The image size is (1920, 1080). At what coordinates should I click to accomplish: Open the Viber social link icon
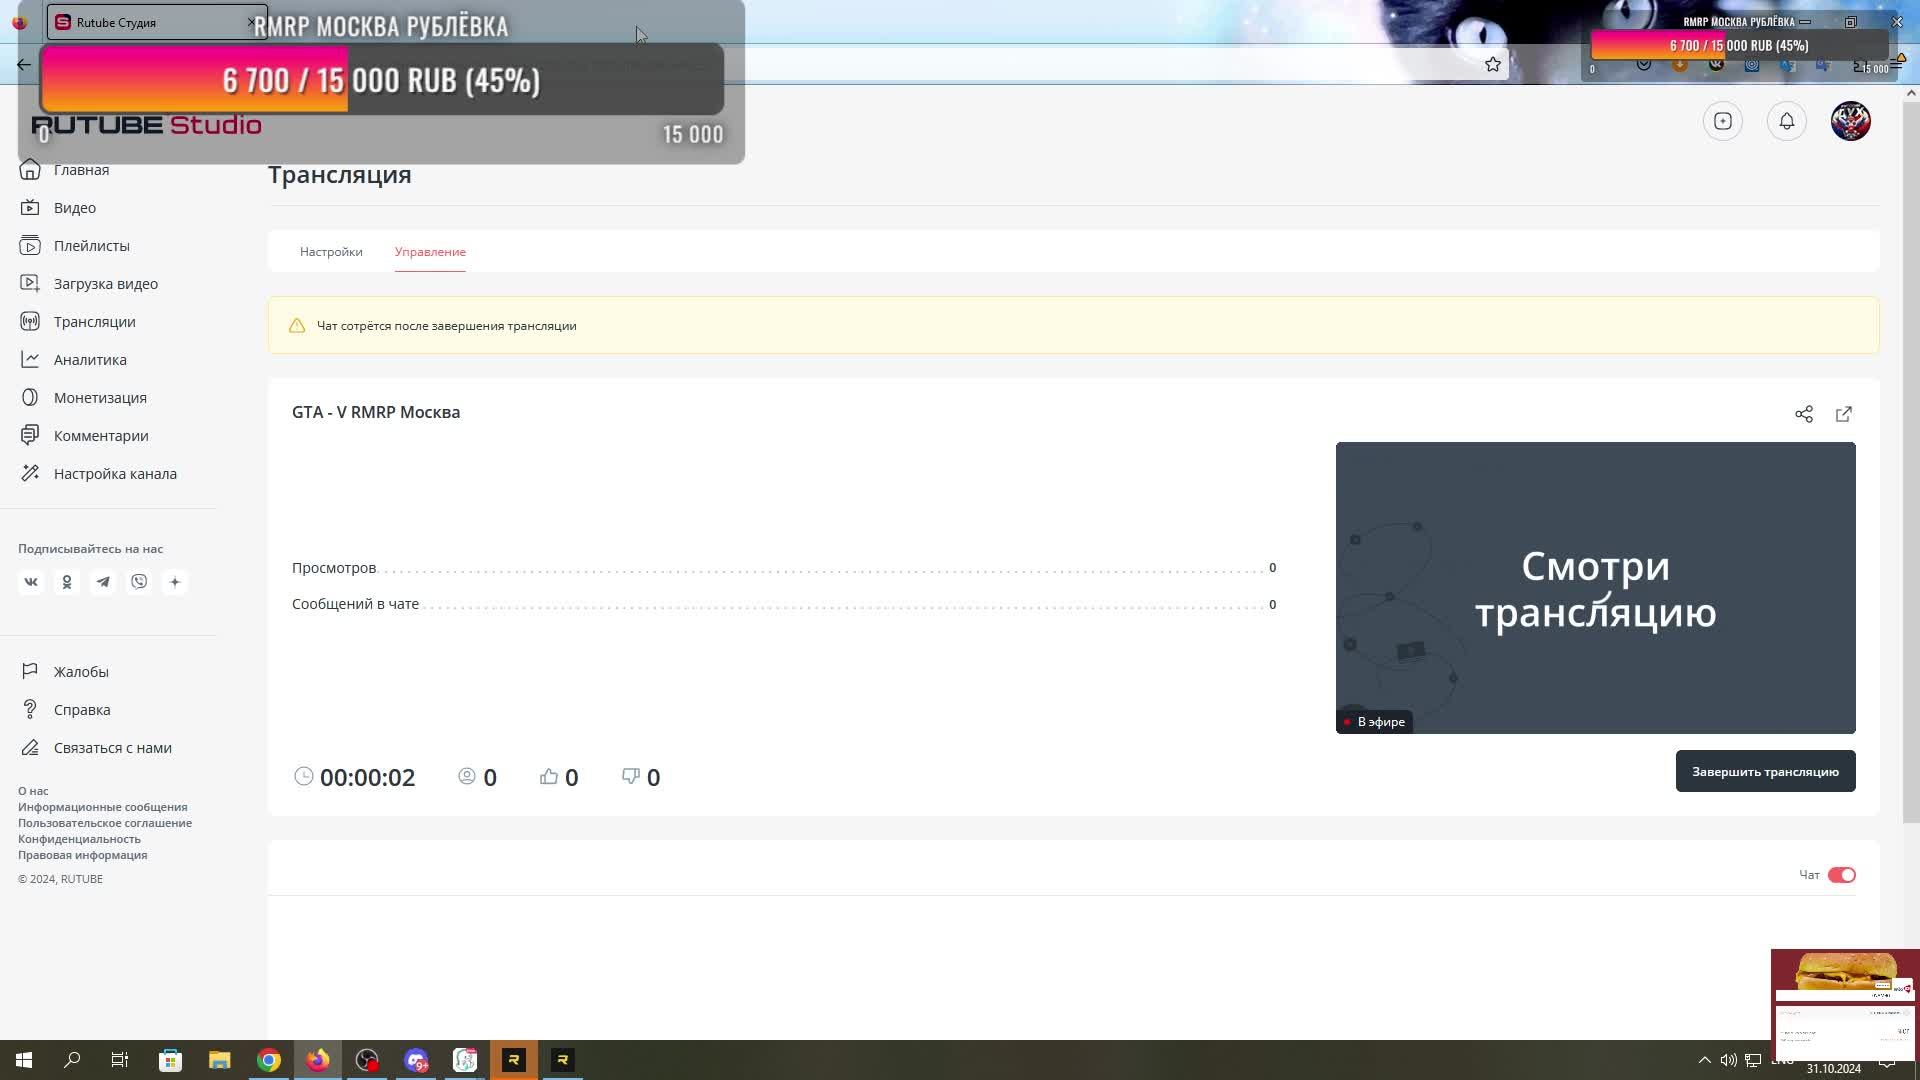click(139, 582)
